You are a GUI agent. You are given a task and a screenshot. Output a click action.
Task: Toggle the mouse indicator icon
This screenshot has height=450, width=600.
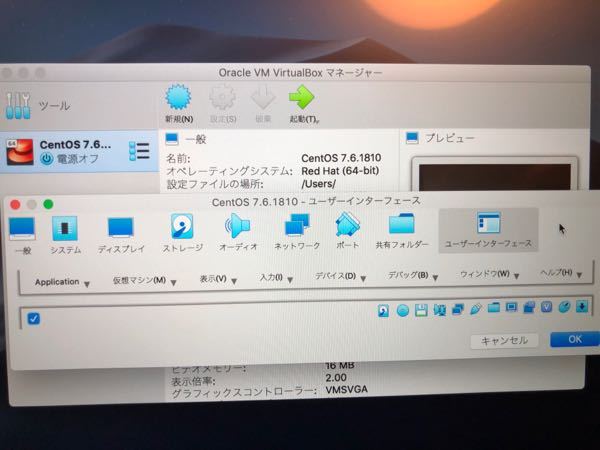[564, 307]
